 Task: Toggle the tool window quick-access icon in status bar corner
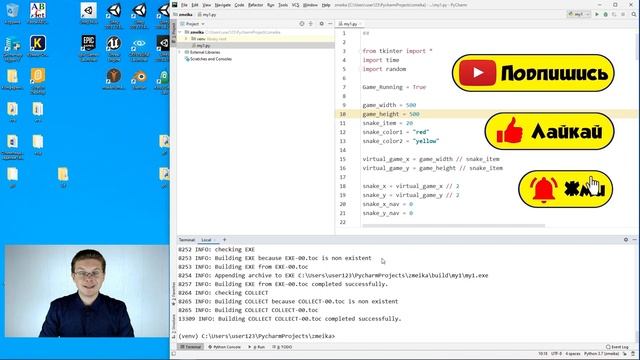[173, 354]
